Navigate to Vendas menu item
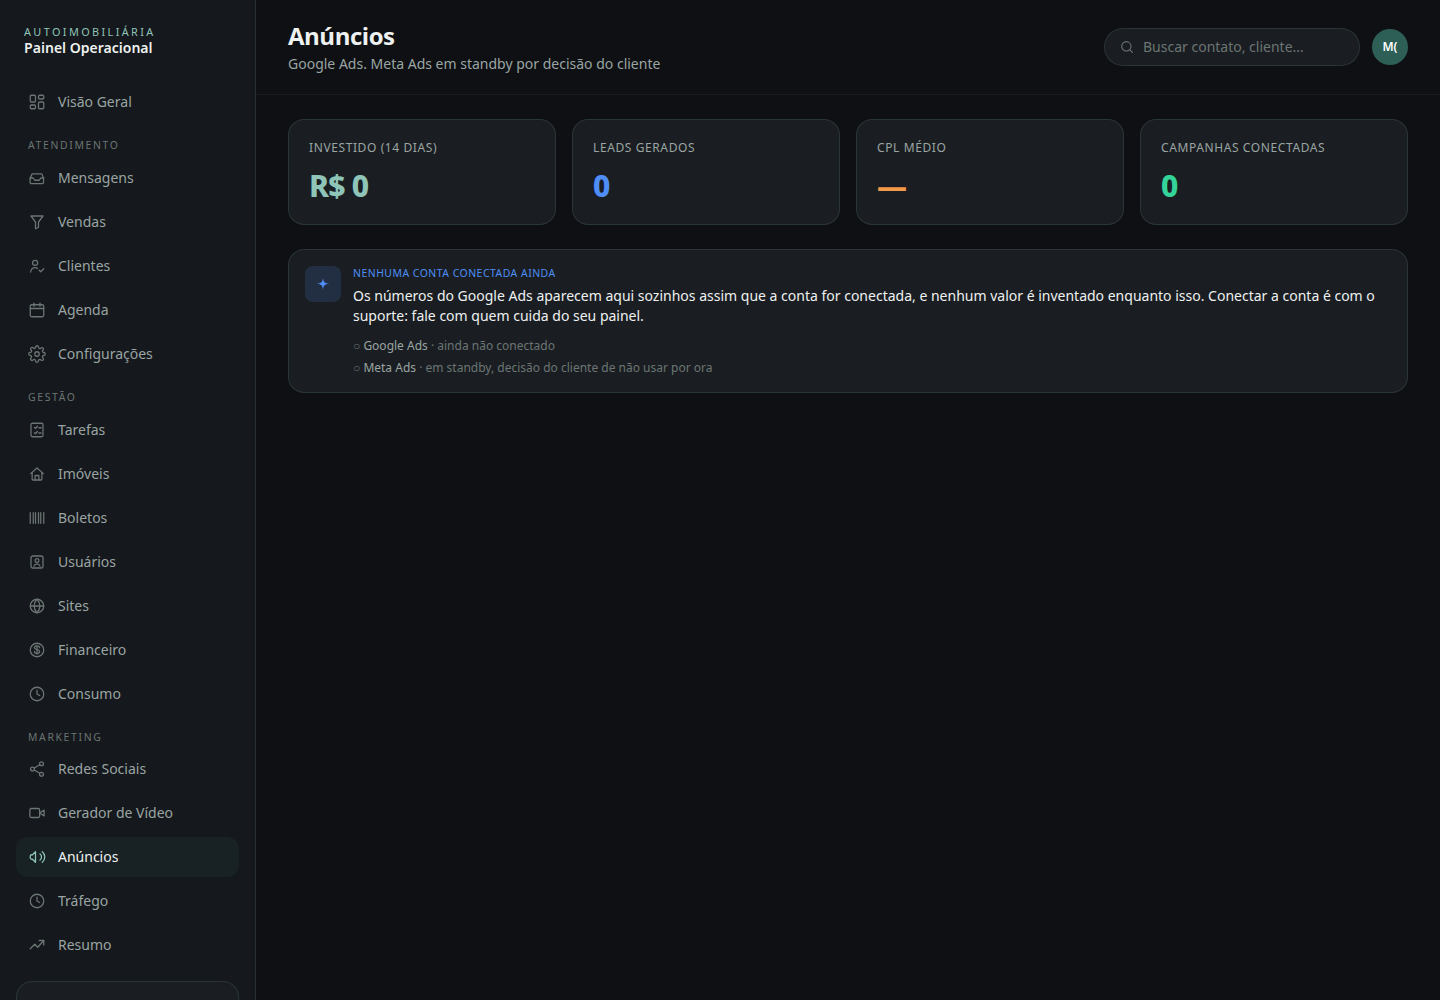 pos(127,222)
